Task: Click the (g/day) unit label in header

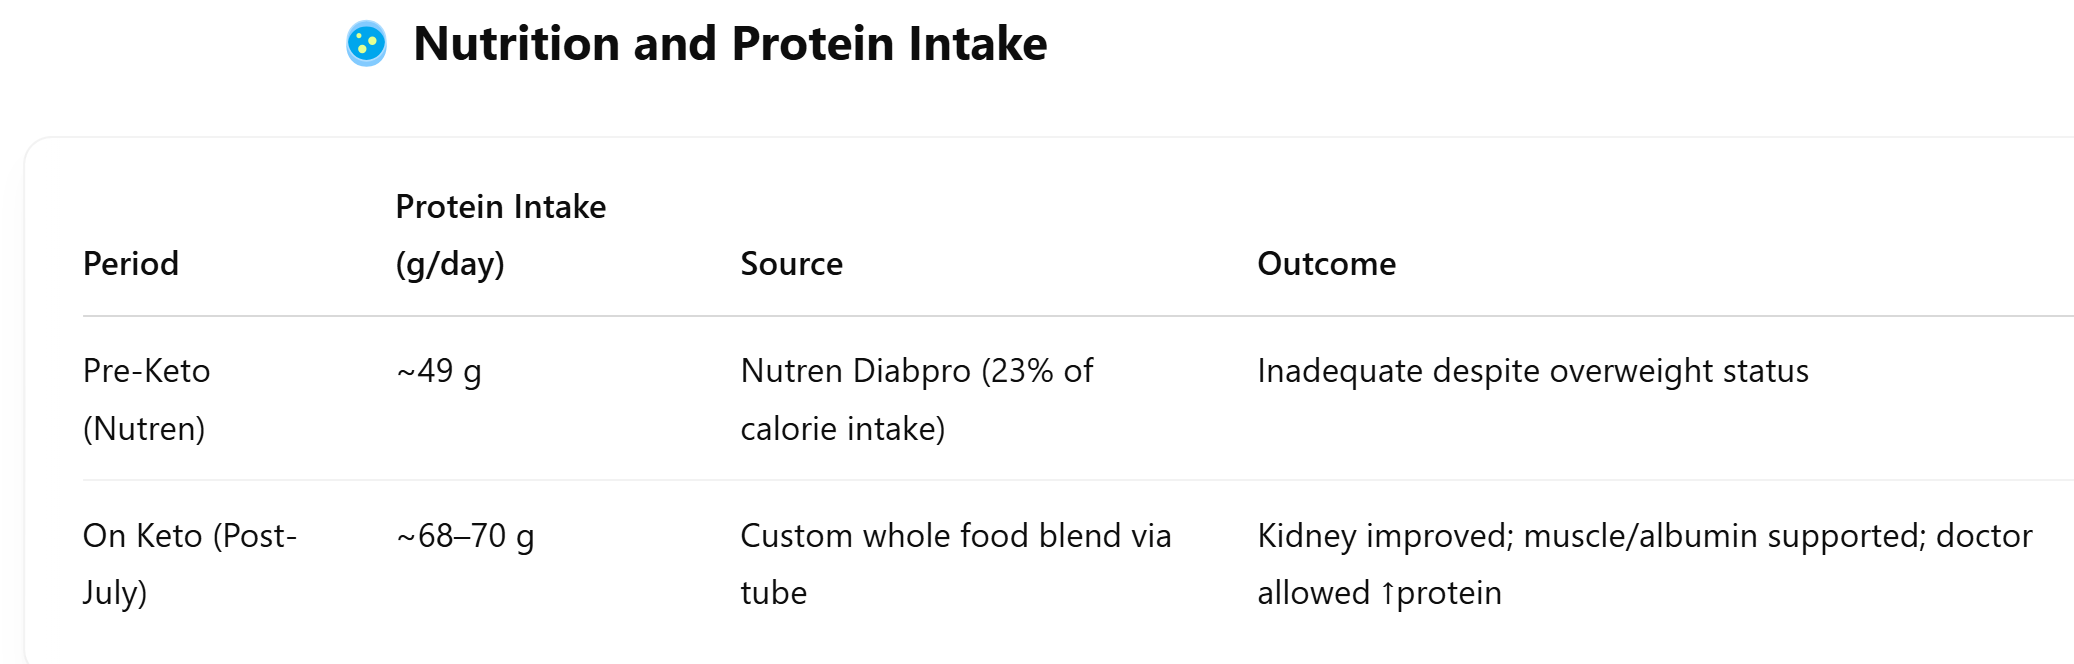Action: click(x=450, y=265)
